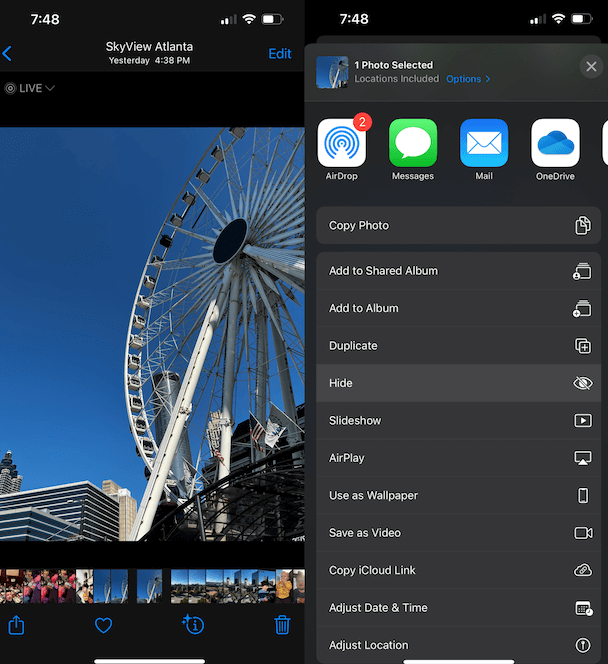Select the yellow-shirt child thumbnail in filmstrip

click(x=284, y=586)
